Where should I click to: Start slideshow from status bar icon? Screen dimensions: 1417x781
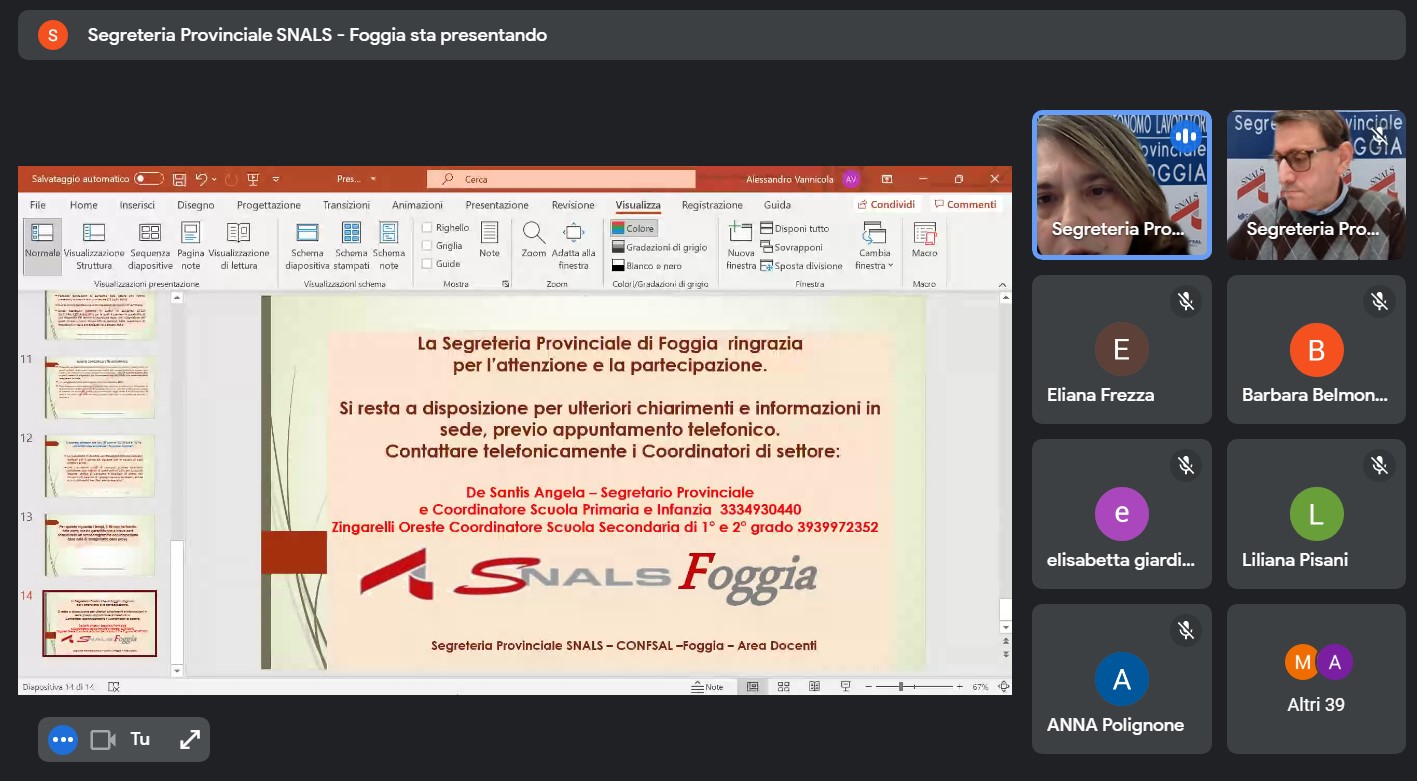(x=846, y=687)
